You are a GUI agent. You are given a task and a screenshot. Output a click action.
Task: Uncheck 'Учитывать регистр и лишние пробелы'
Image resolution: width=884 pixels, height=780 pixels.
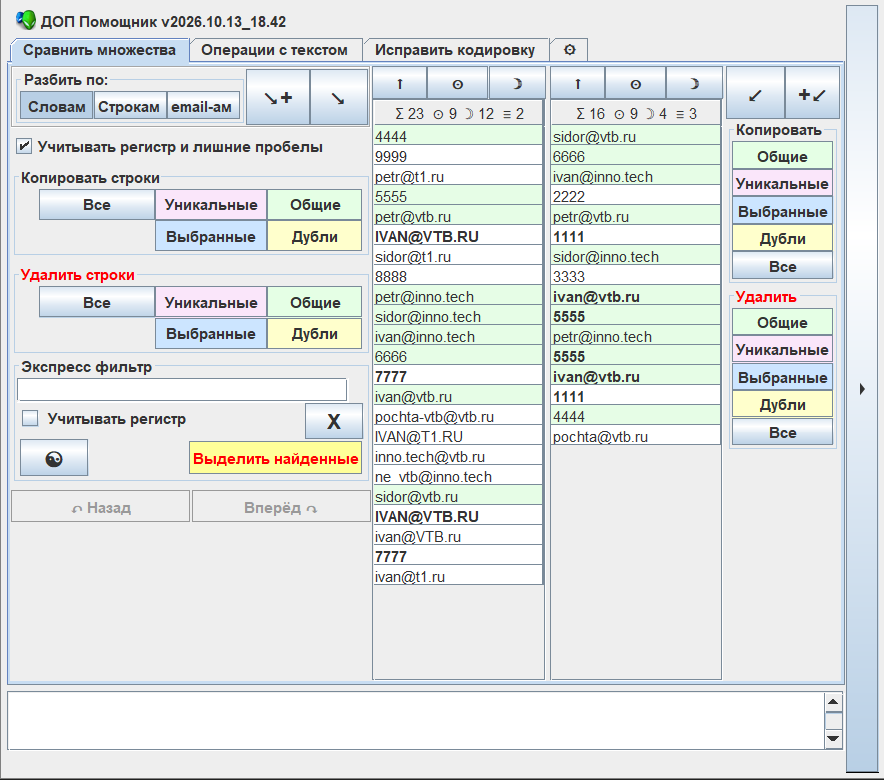pyautogui.click(x=24, y=147)
